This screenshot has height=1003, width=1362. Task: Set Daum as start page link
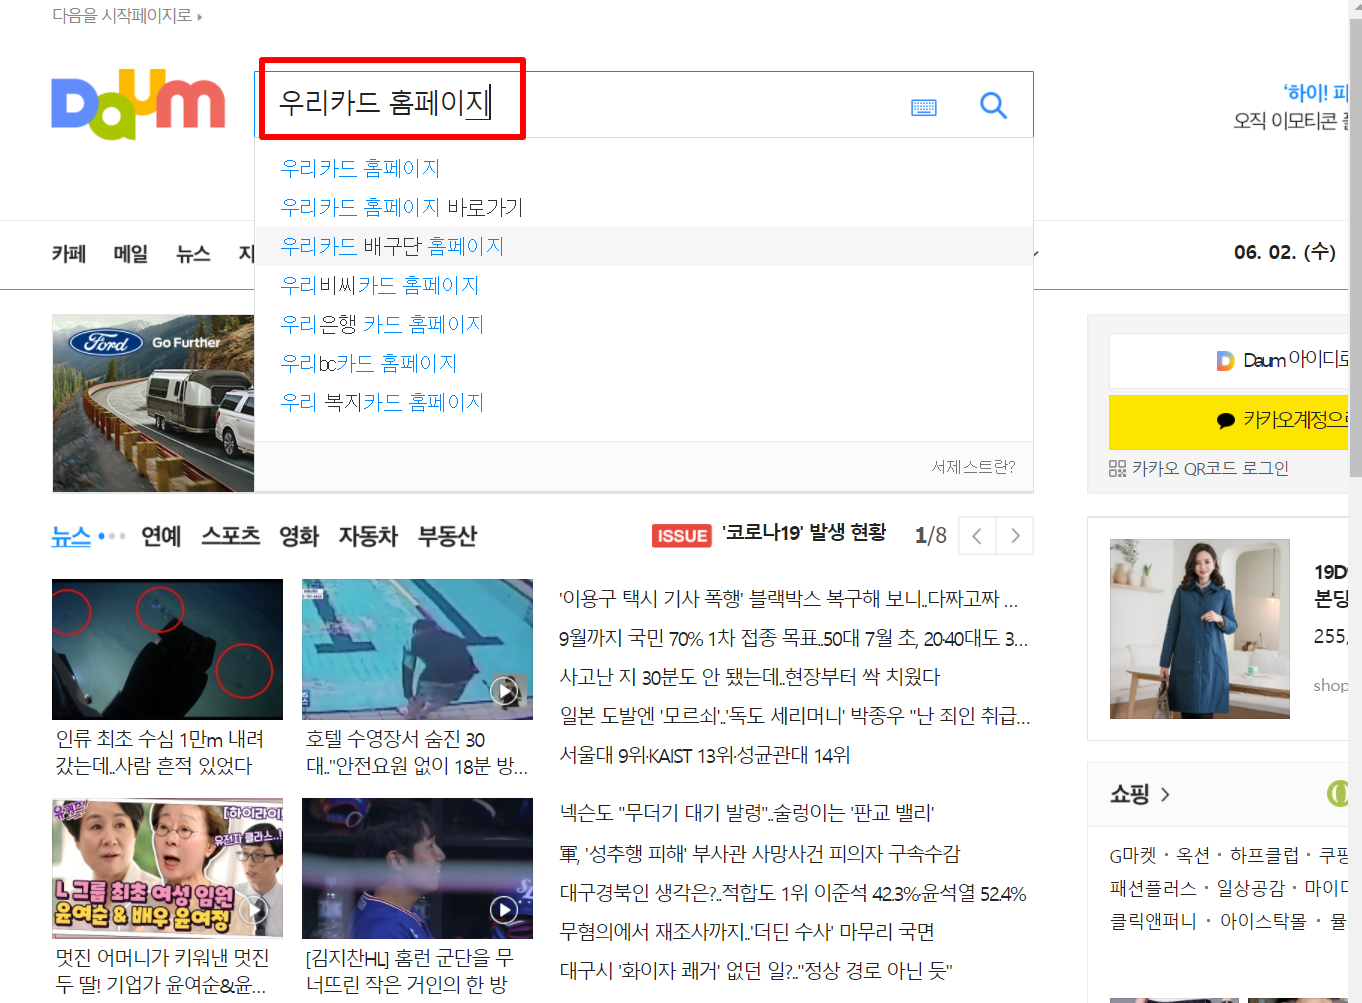pos(127,16)
